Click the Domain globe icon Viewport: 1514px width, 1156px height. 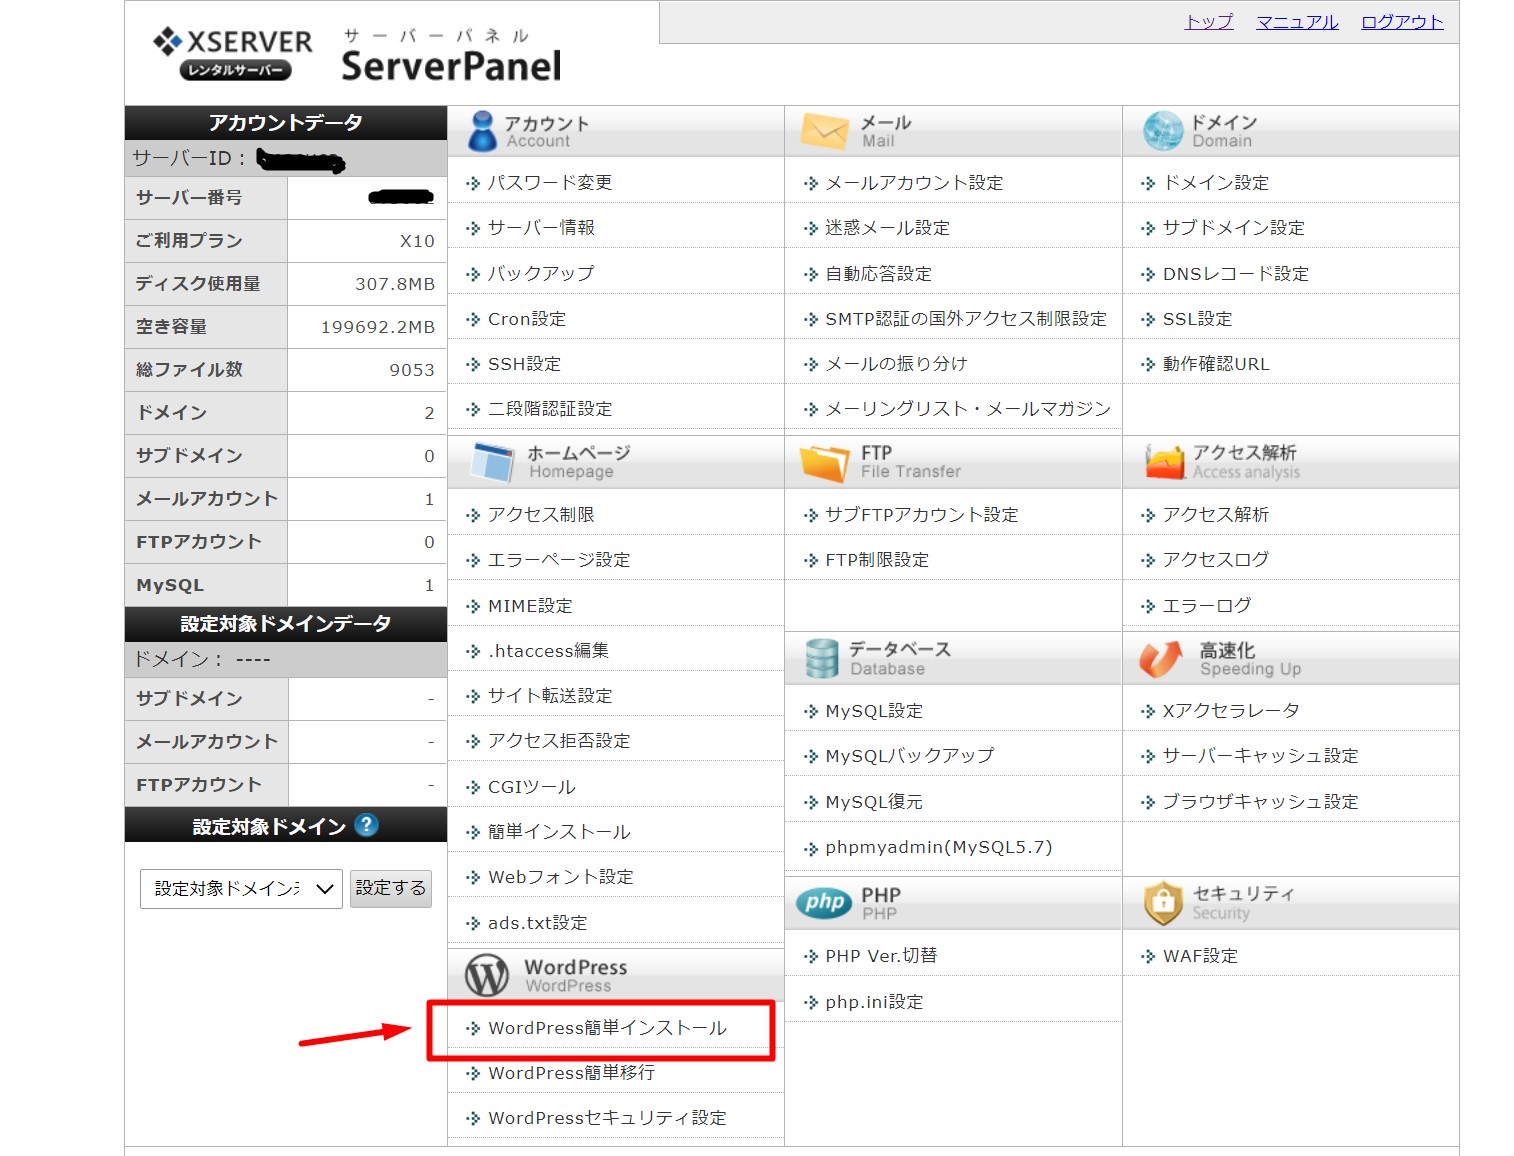1162,131
